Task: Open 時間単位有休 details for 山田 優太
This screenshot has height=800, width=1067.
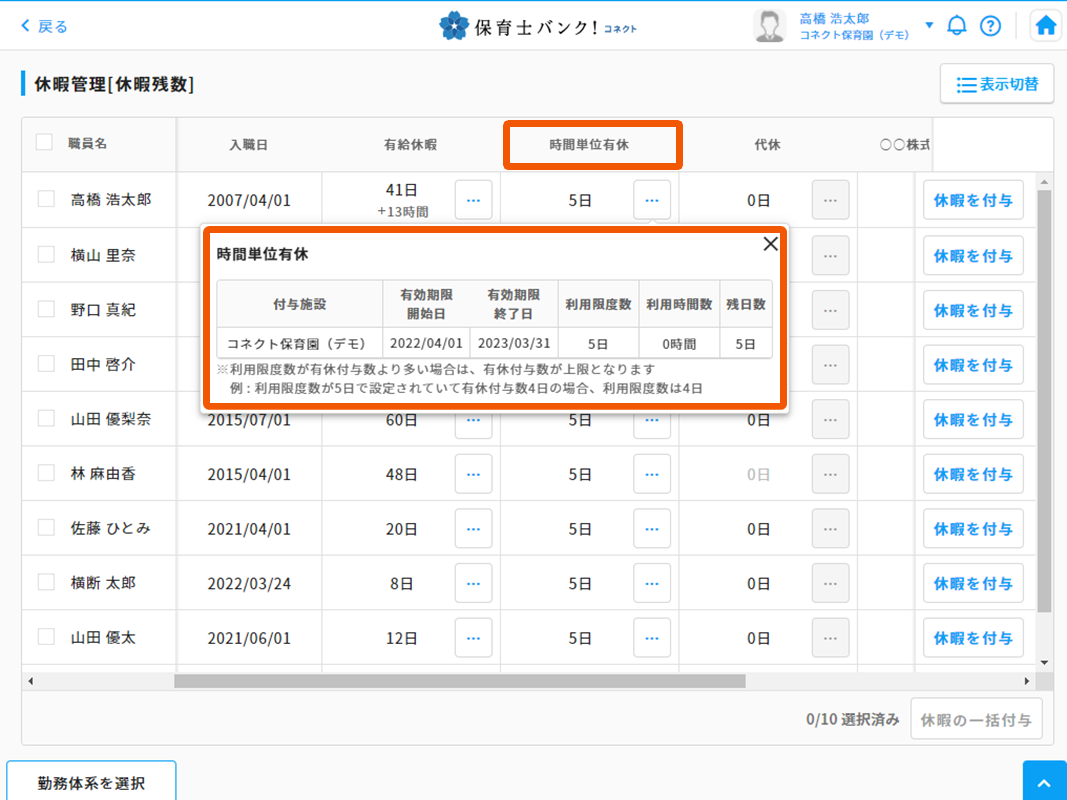Action: click(652, 638)
